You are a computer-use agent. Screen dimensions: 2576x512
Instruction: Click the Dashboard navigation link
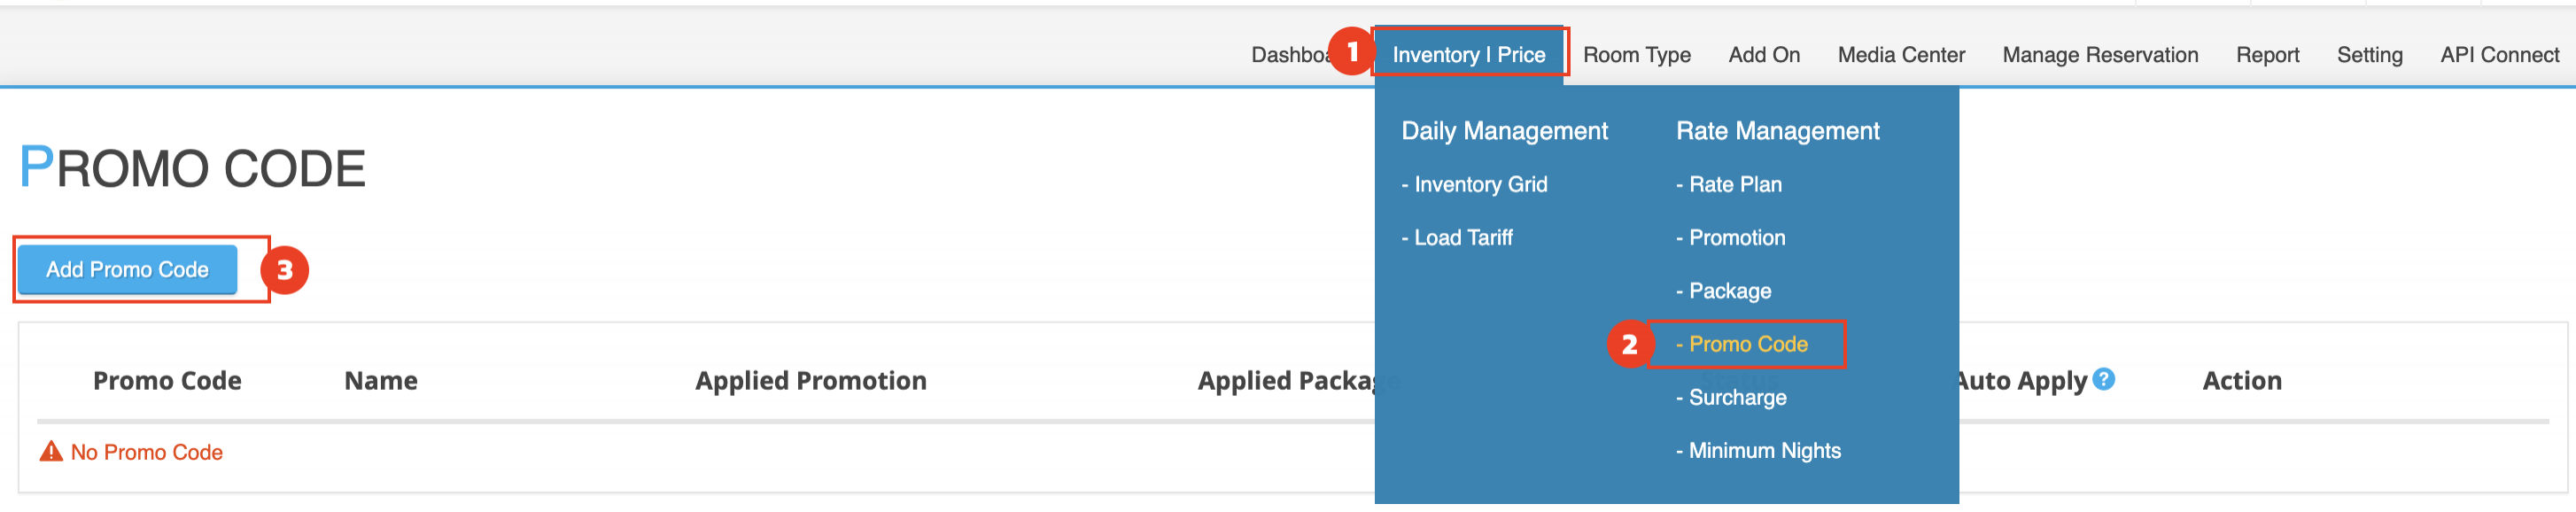pyautogui.click(x=1288, y=55)
